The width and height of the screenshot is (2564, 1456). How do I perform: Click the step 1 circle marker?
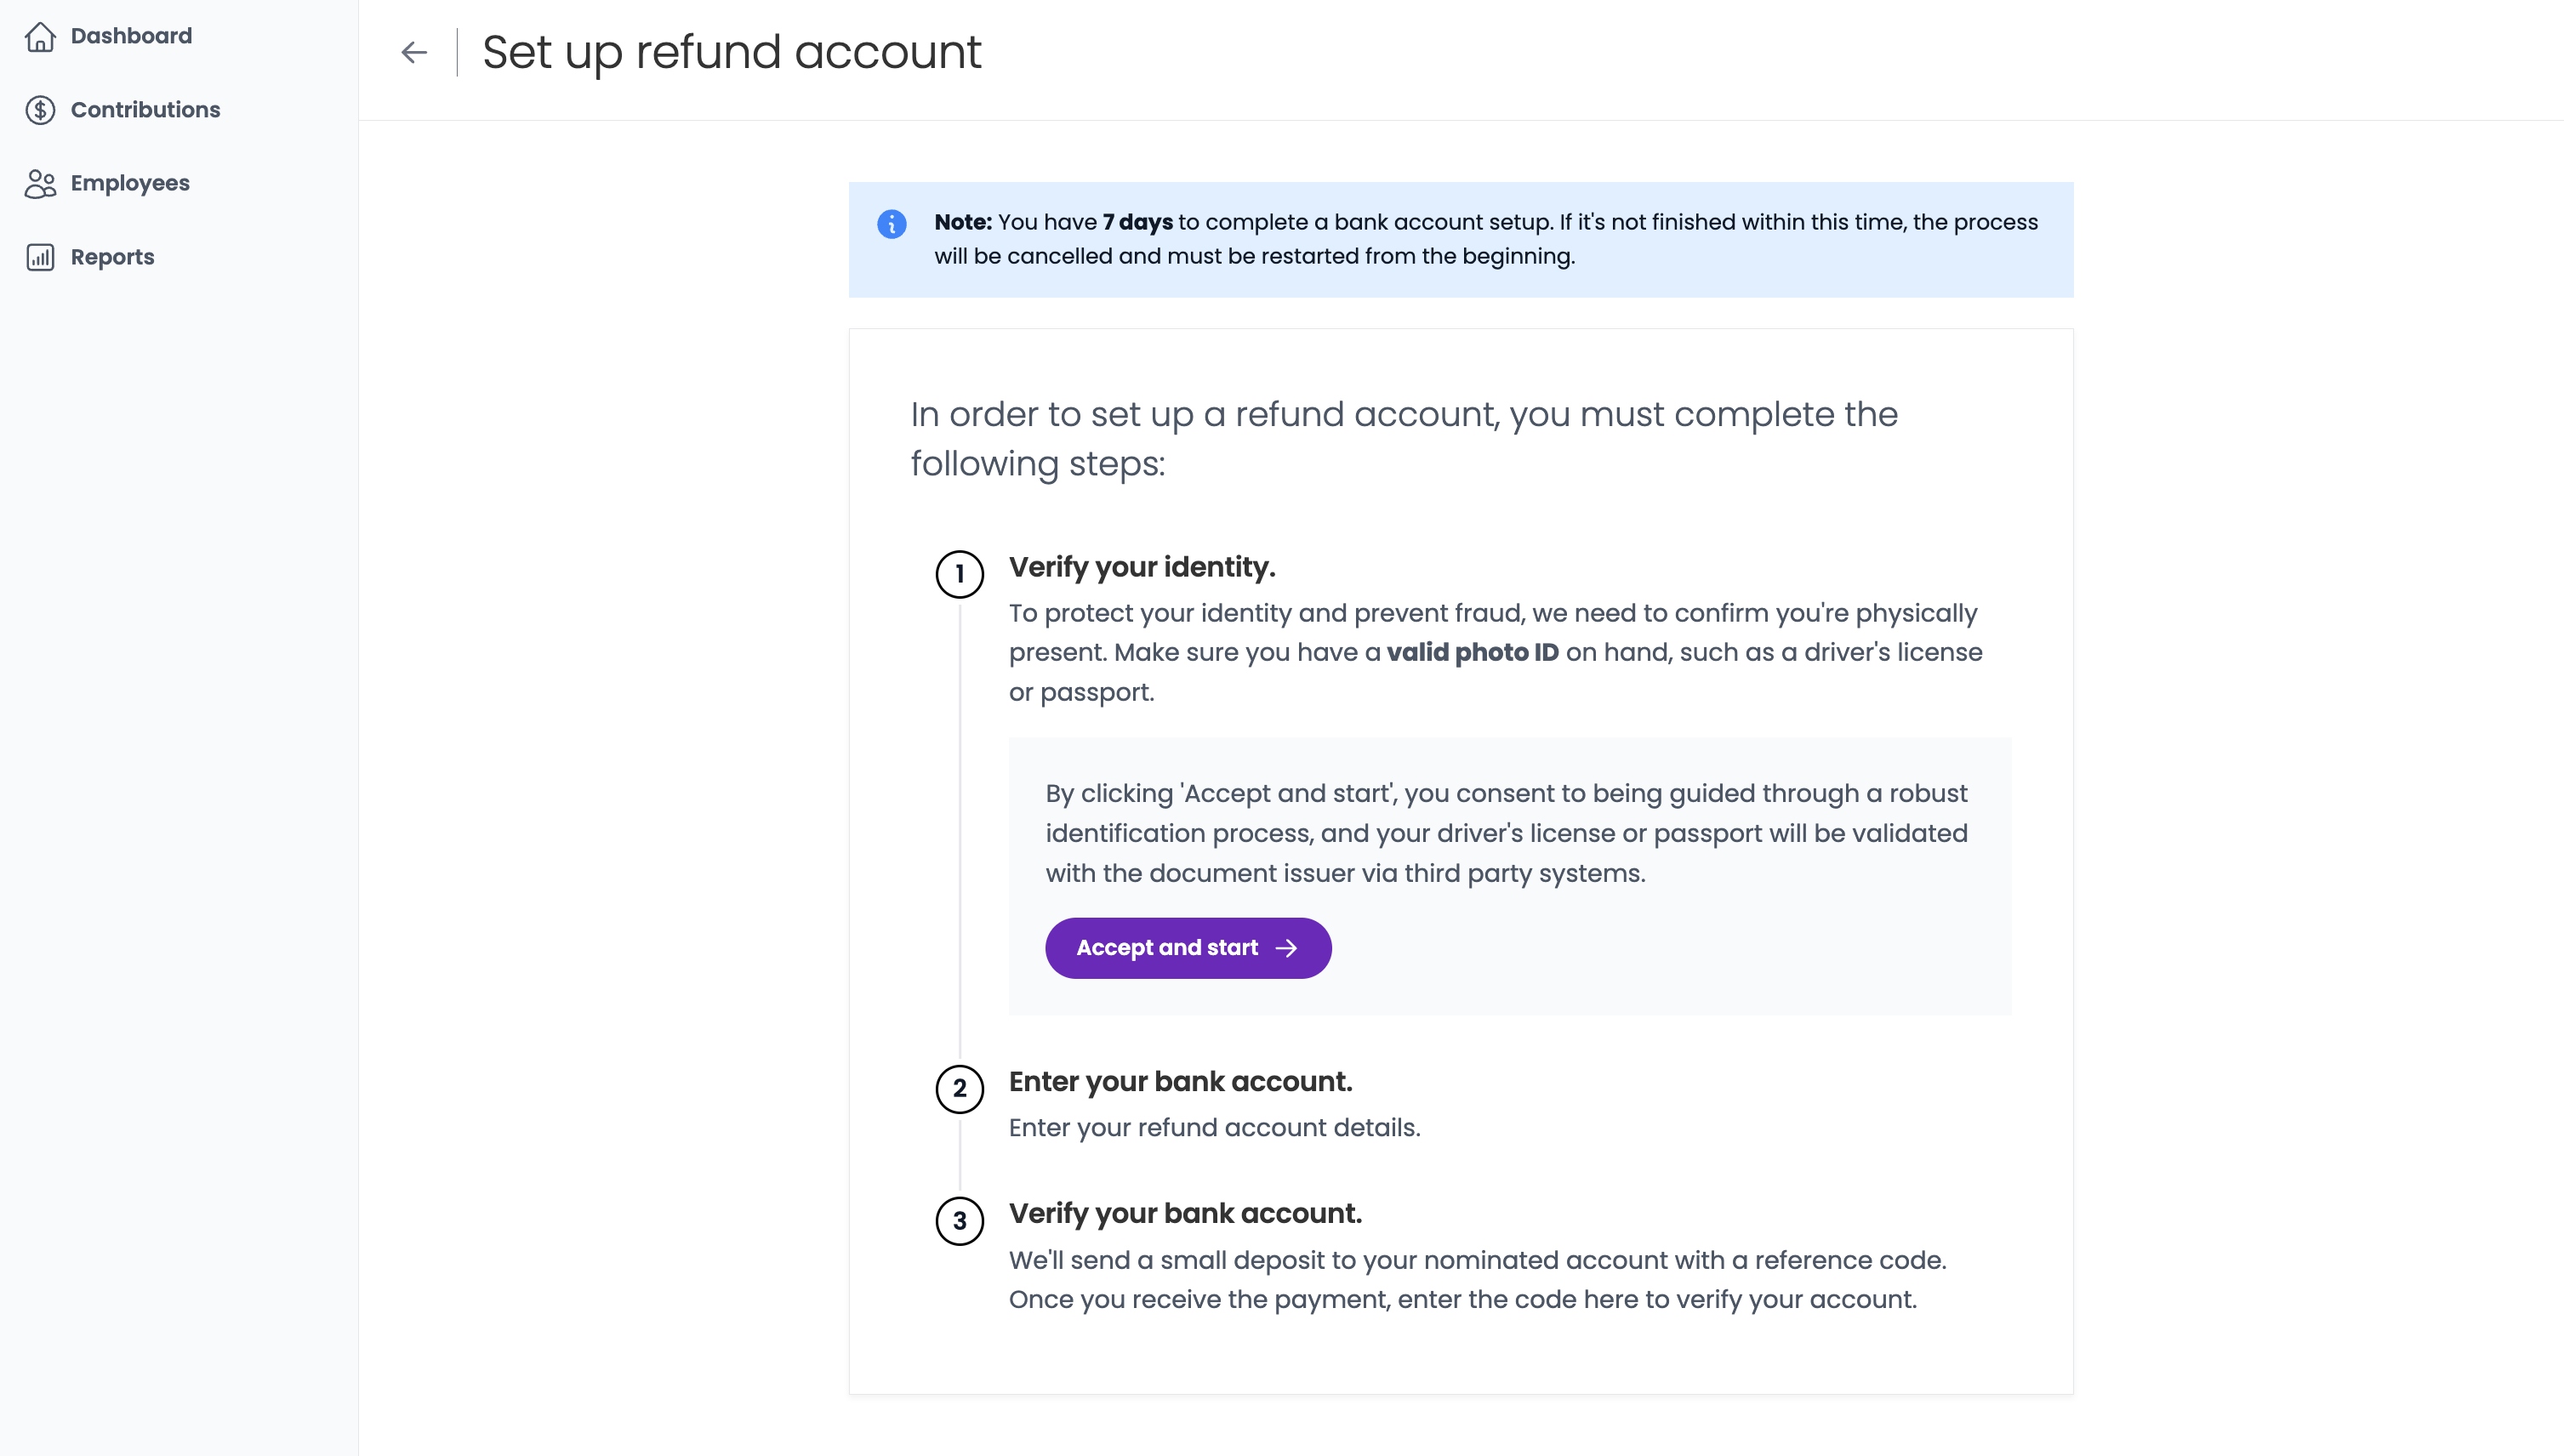tap(959, 574)
